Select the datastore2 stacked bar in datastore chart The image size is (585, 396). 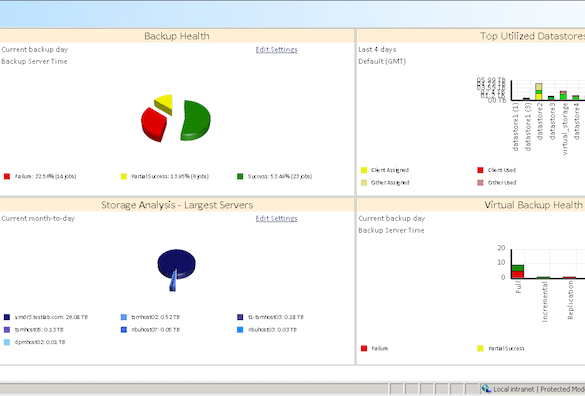pyautogui.click(x=539, y=91)
